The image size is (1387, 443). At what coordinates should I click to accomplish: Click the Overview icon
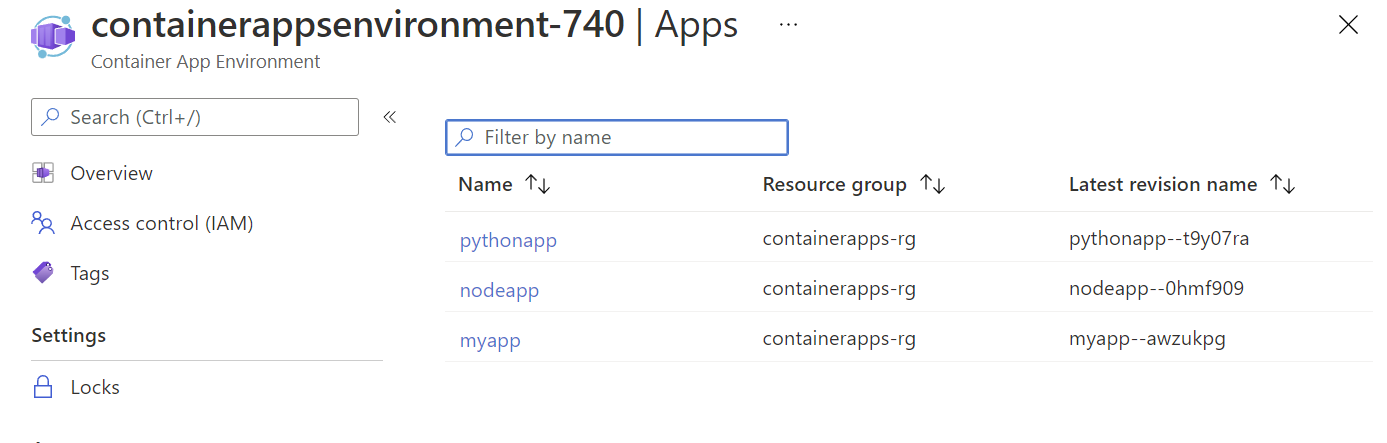click(x=42, y=173)
